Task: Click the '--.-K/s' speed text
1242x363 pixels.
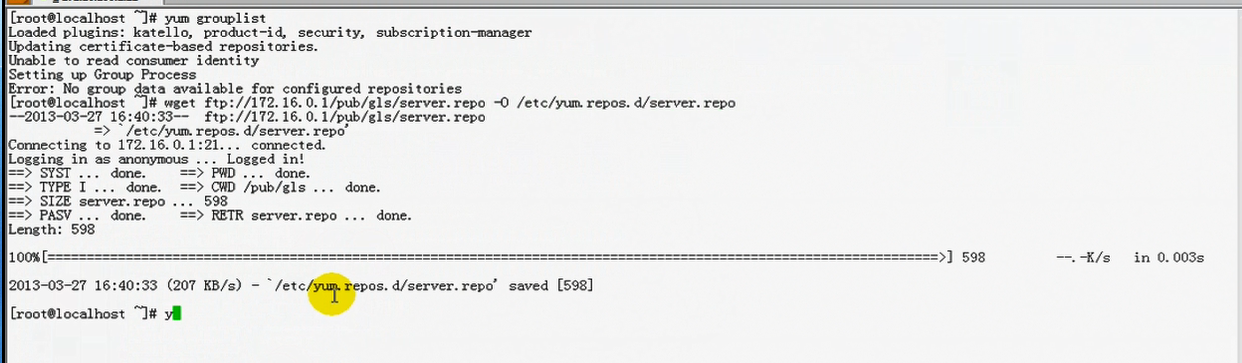Action: tap(1084, 258)
